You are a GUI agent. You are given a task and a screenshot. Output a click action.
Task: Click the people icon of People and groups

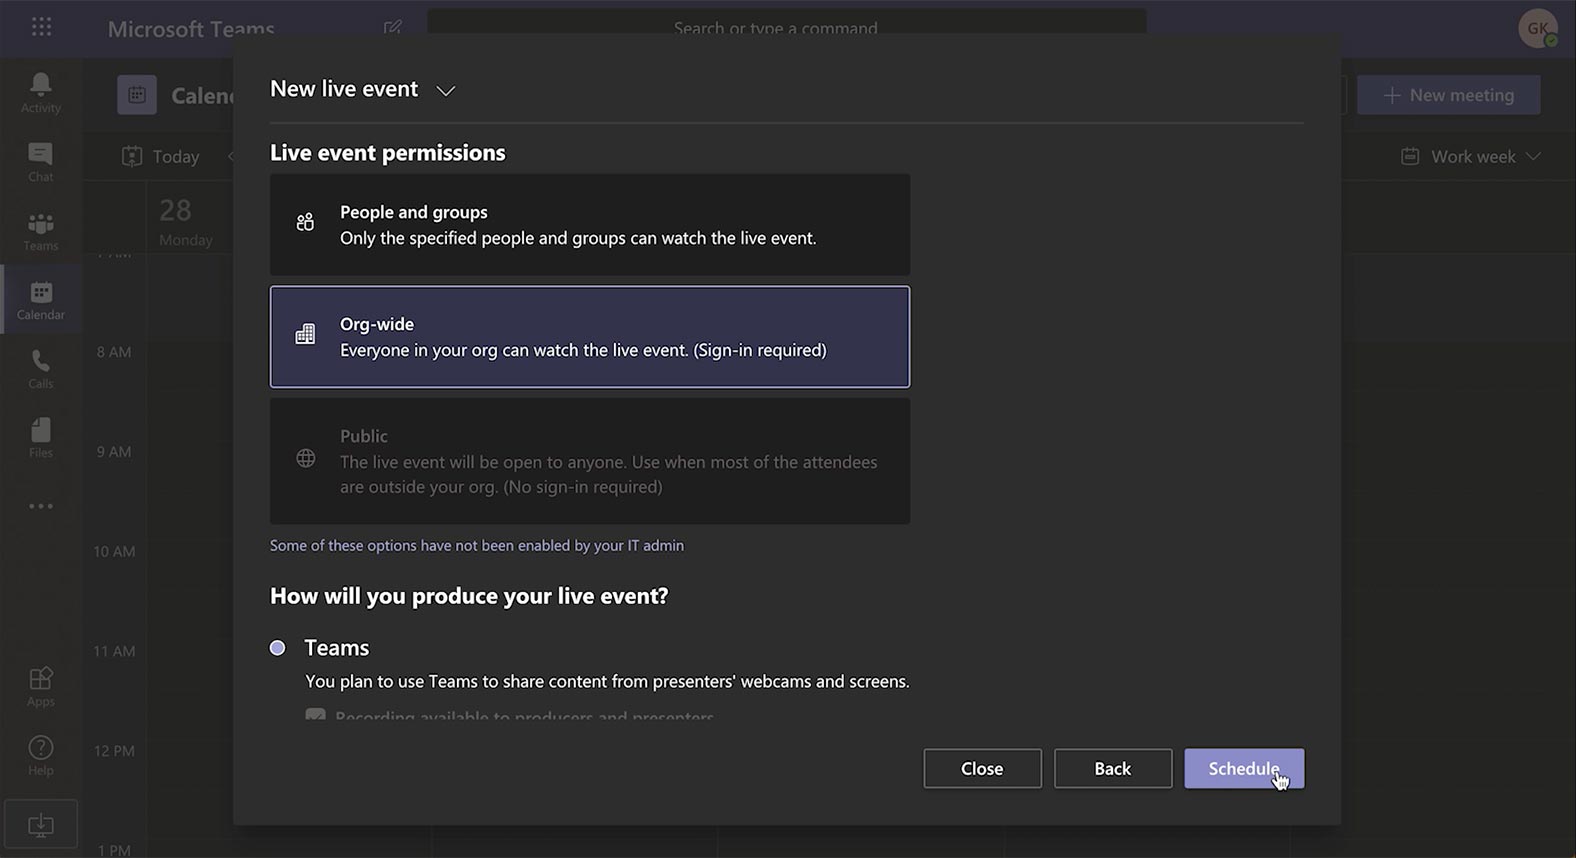coord(305,222)
